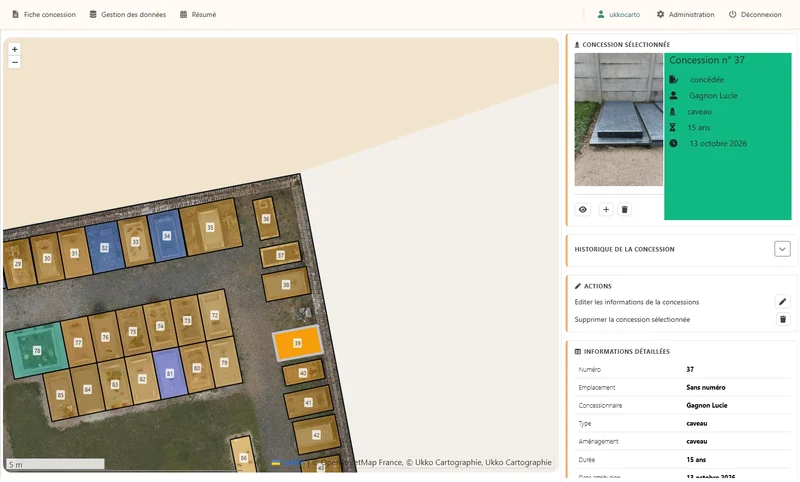Click the Concessionnaire value 'Gagnon Lucie' in details
Viewport: 800px width, 482px height.
click(x=707, y=405)
